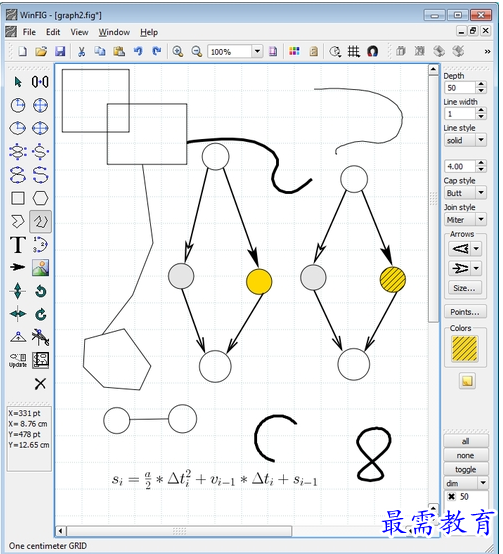503x554 pixels.
Task: Open the Line style dropdown
Action: (481, 140)
